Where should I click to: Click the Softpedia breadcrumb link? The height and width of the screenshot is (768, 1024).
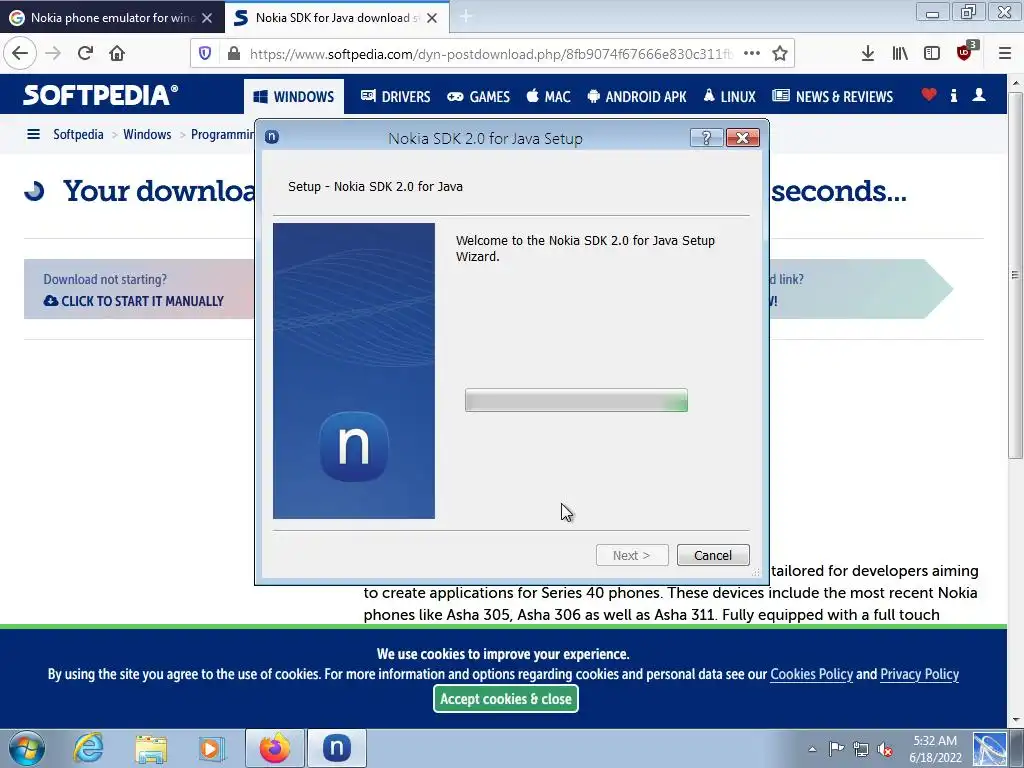tap(78, 134)
